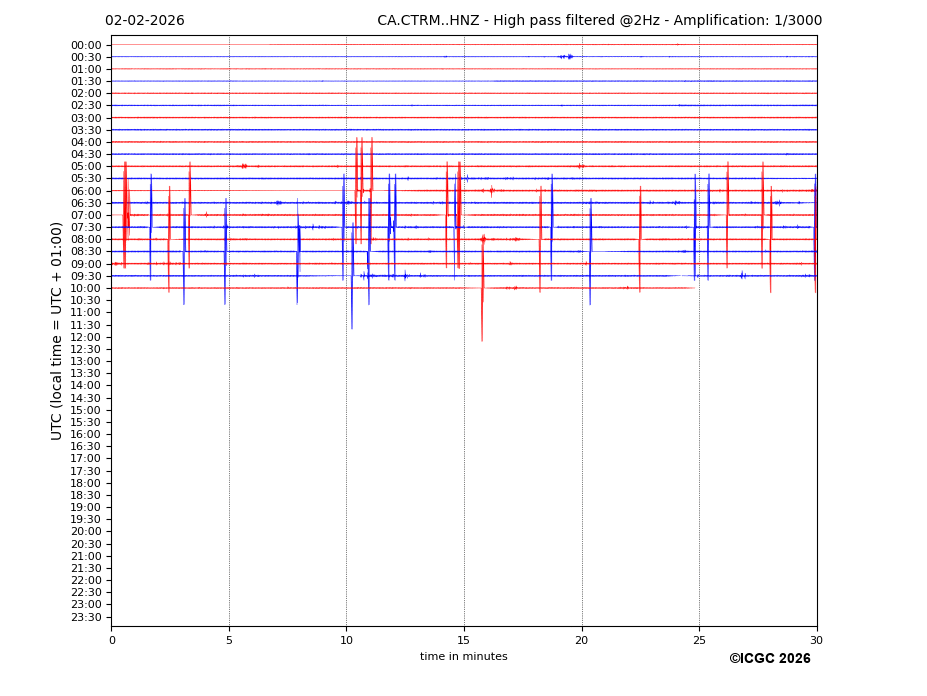The image size is (927, 696).
Task: Click the x-axis tick label 5
Action: point(229,640)
